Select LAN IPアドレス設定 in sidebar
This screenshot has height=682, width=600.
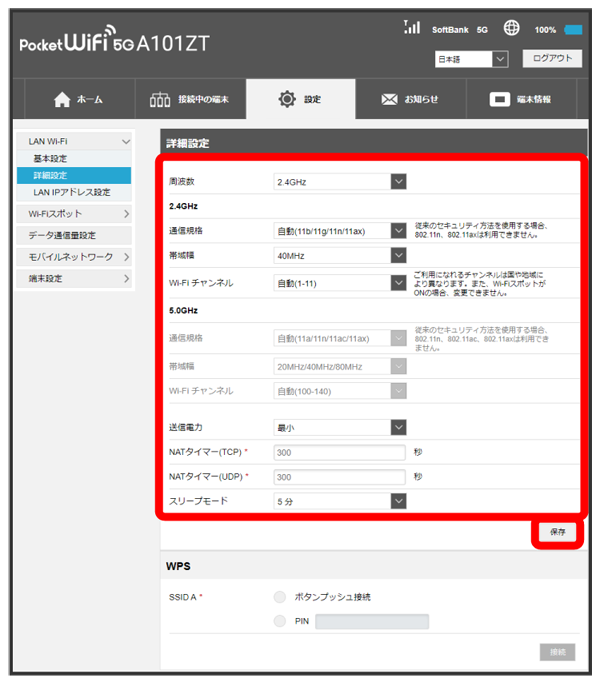pos(72,192)
